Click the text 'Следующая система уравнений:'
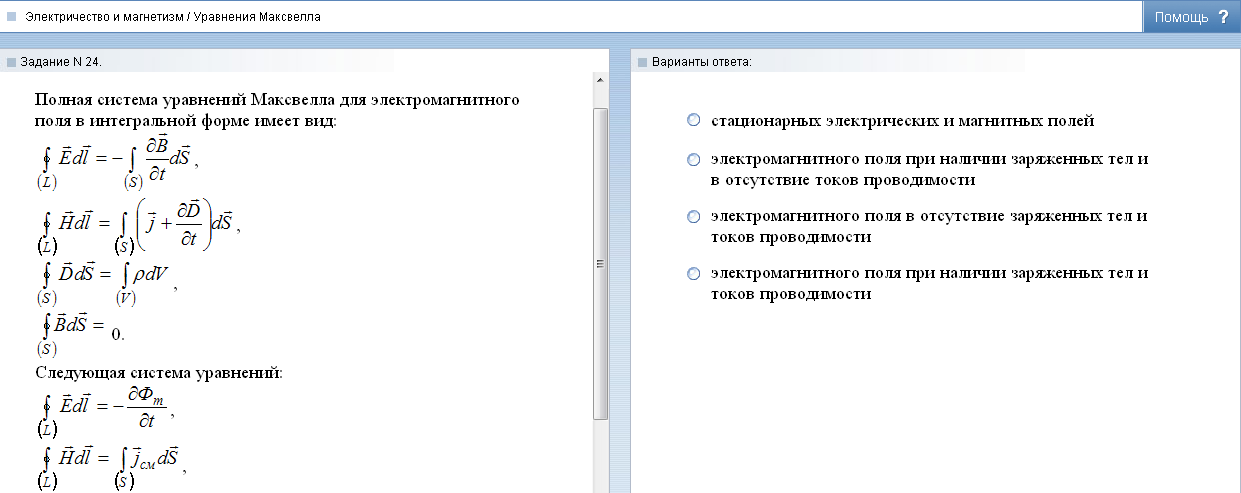The image size is (1241, 493). pyautogui.click(x=159, y=373)
